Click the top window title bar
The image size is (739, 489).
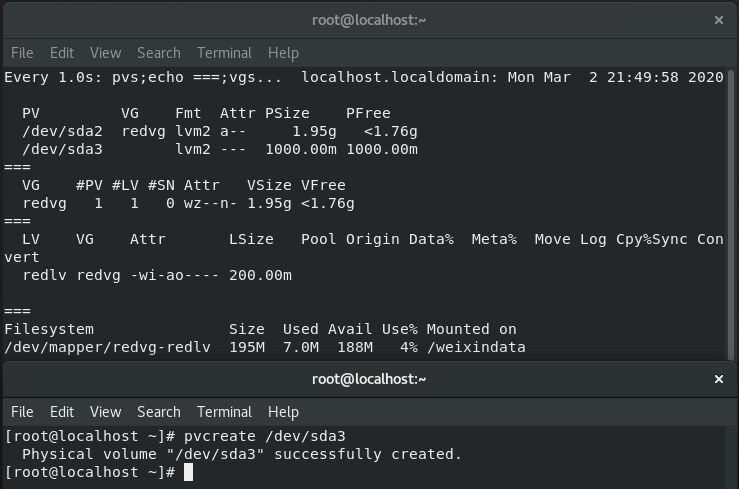pyautogui.click(x=369, y=20)
